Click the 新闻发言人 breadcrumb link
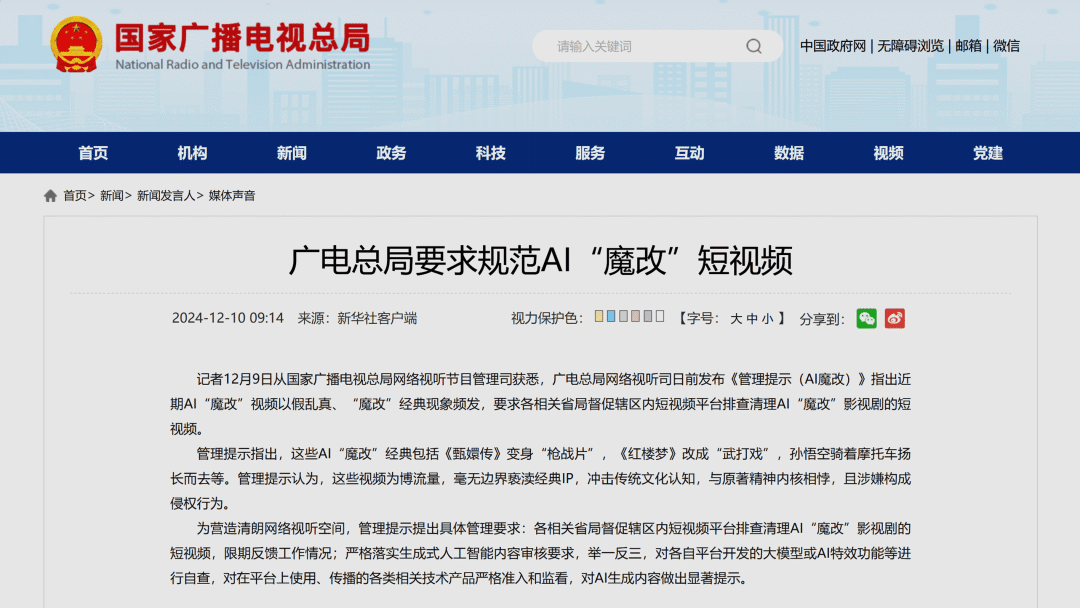Screen dimensions: 1080x608 [x=166, y=196]
